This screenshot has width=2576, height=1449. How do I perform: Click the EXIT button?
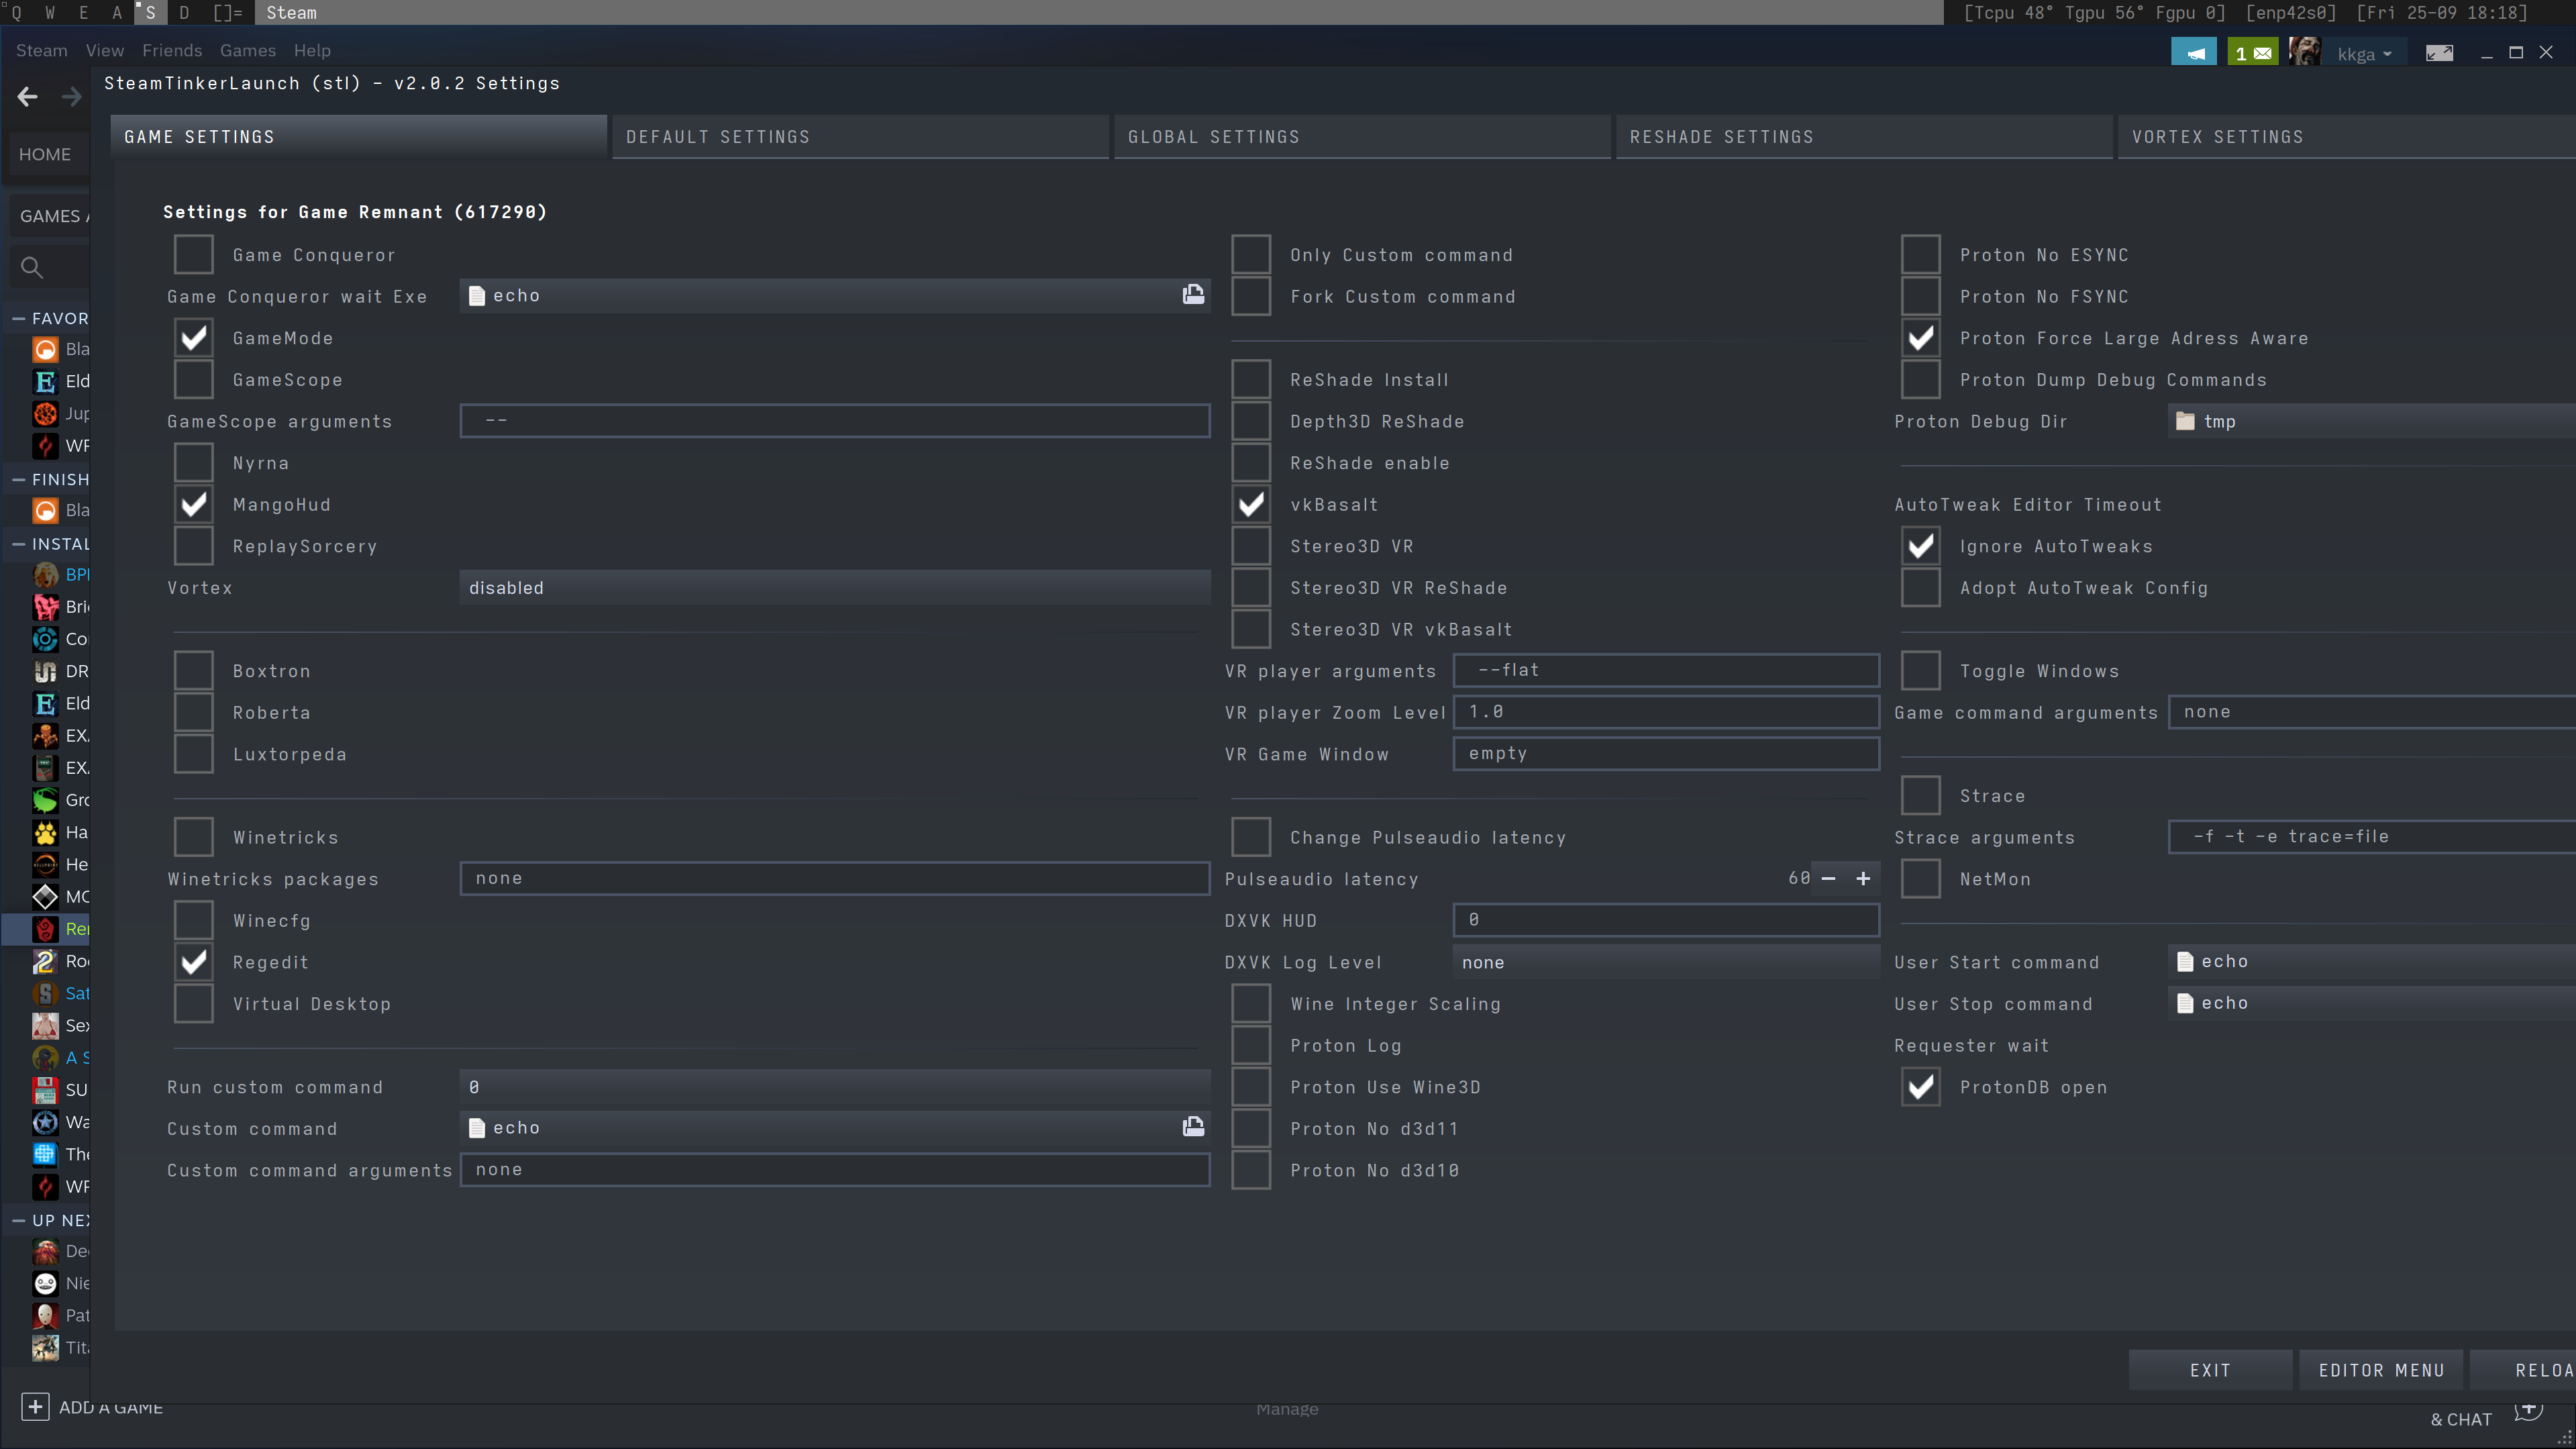click(2210, 1369)
